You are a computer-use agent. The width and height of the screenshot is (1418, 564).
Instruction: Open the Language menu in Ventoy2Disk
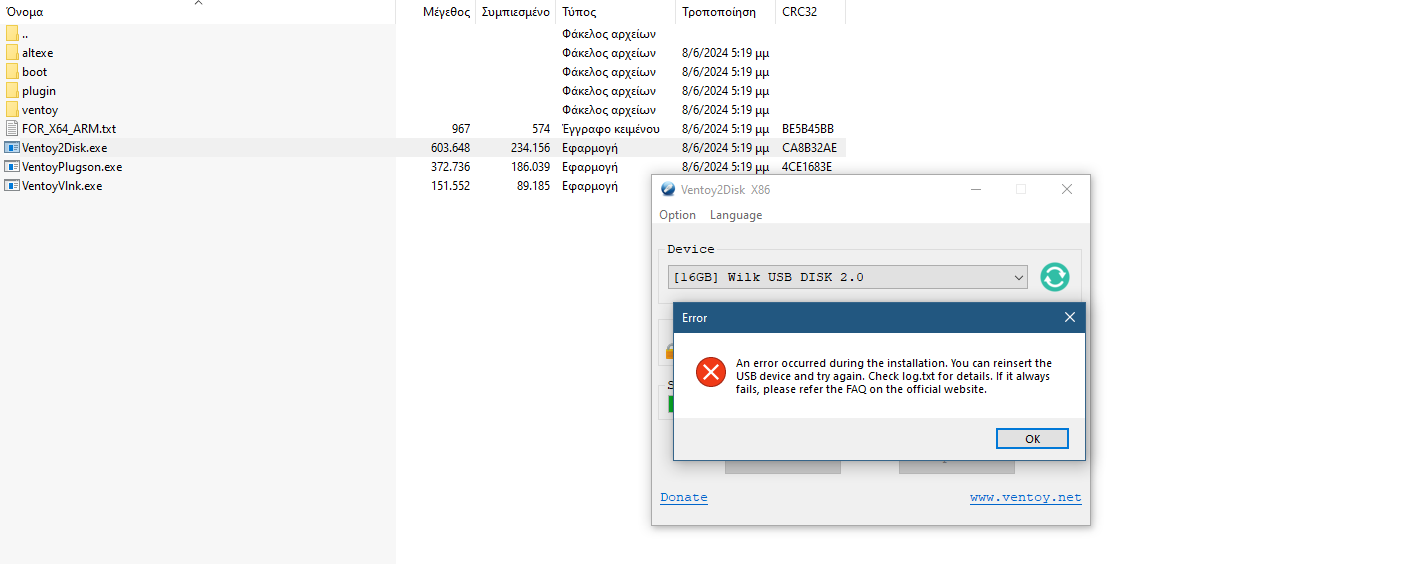pyautogui.click(x=736, y=215)
